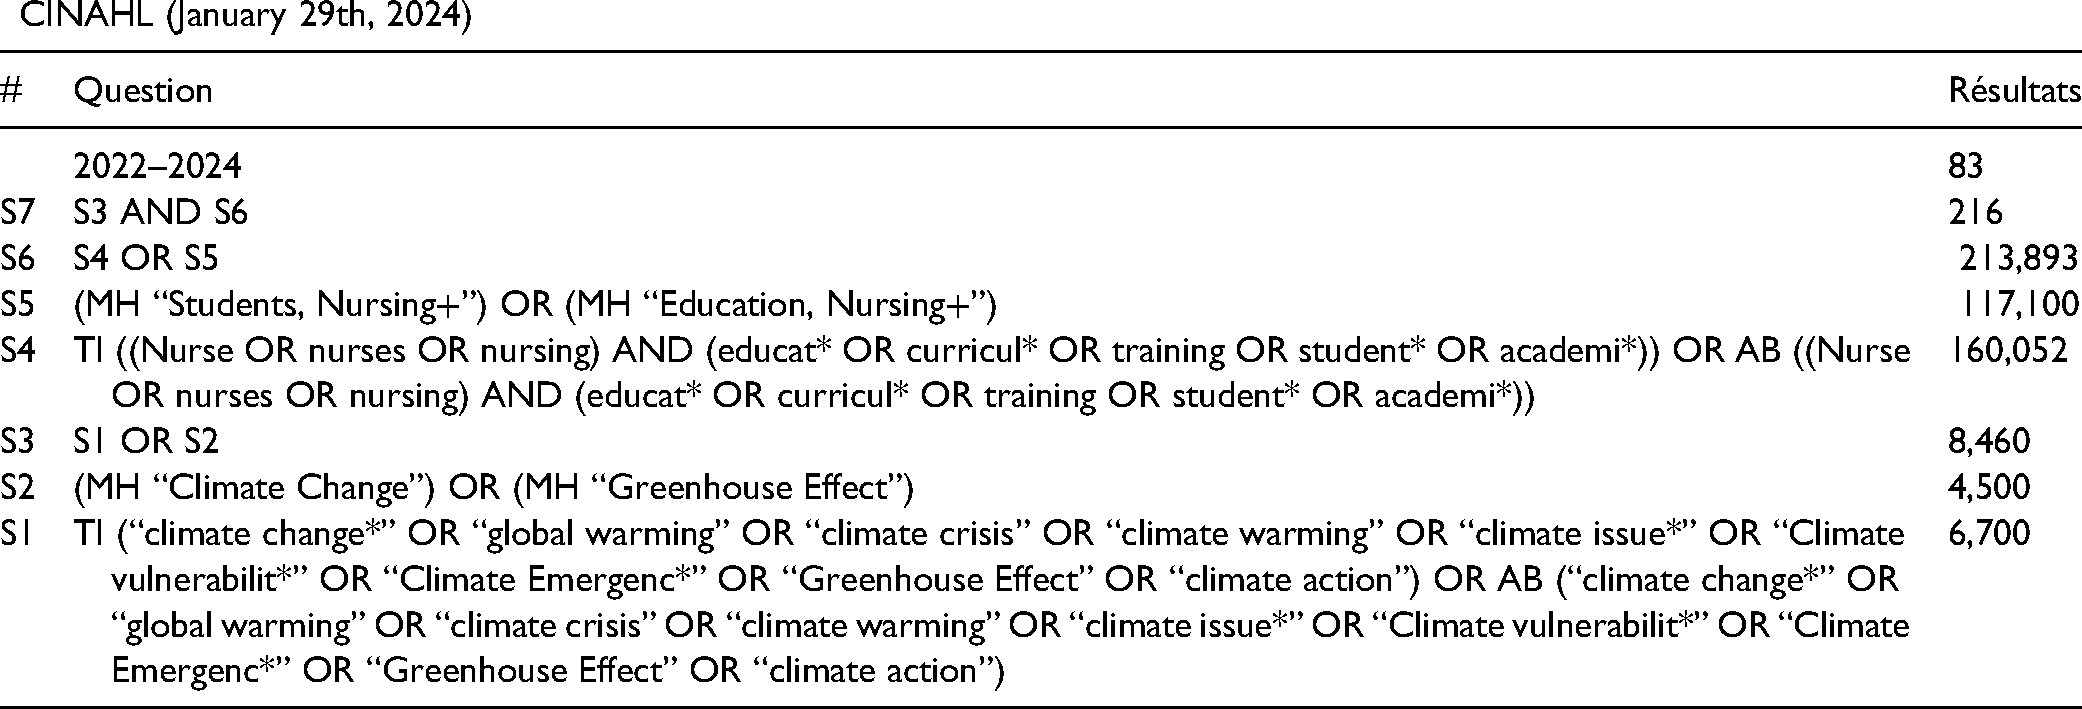Select the Question column header

point(143,91)
